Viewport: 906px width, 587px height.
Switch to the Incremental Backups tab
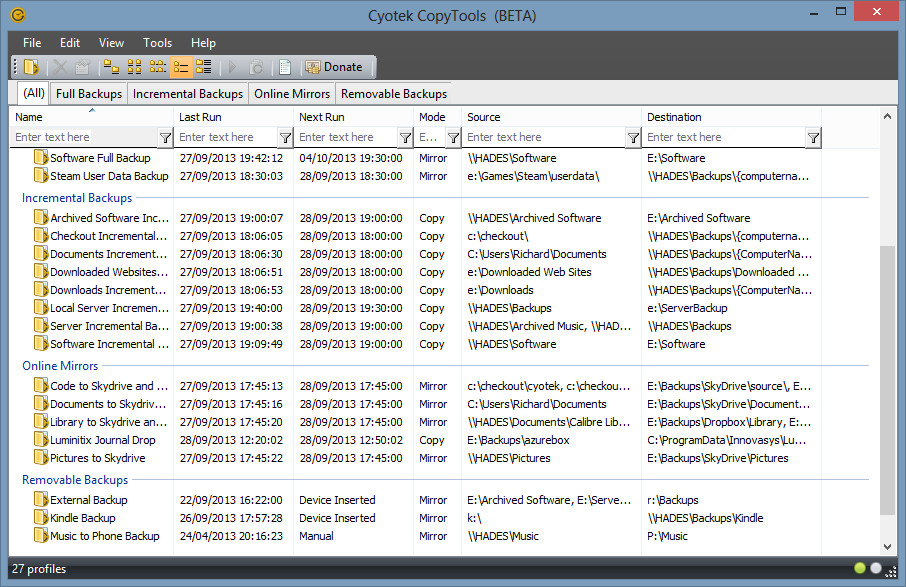(x=188, y=94)
